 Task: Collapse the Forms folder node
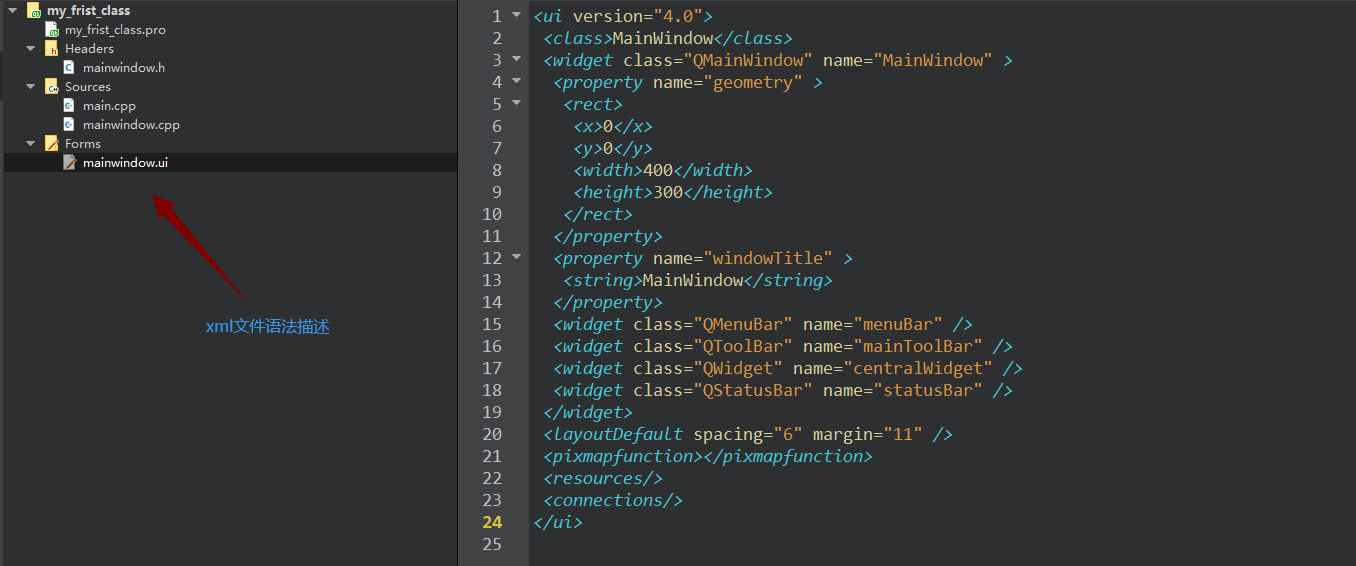click(x=30, y=144)
